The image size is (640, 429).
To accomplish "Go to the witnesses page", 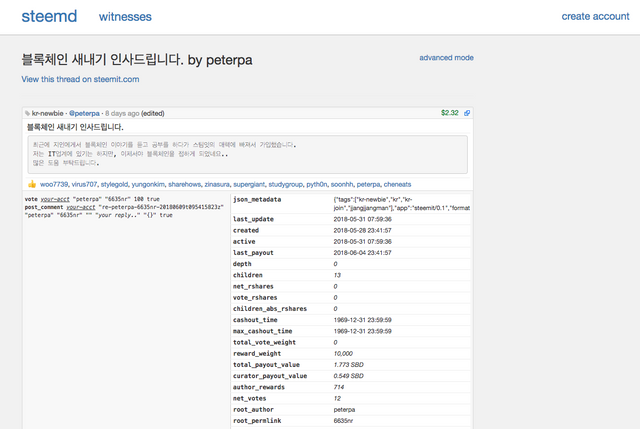I will 125,17.
